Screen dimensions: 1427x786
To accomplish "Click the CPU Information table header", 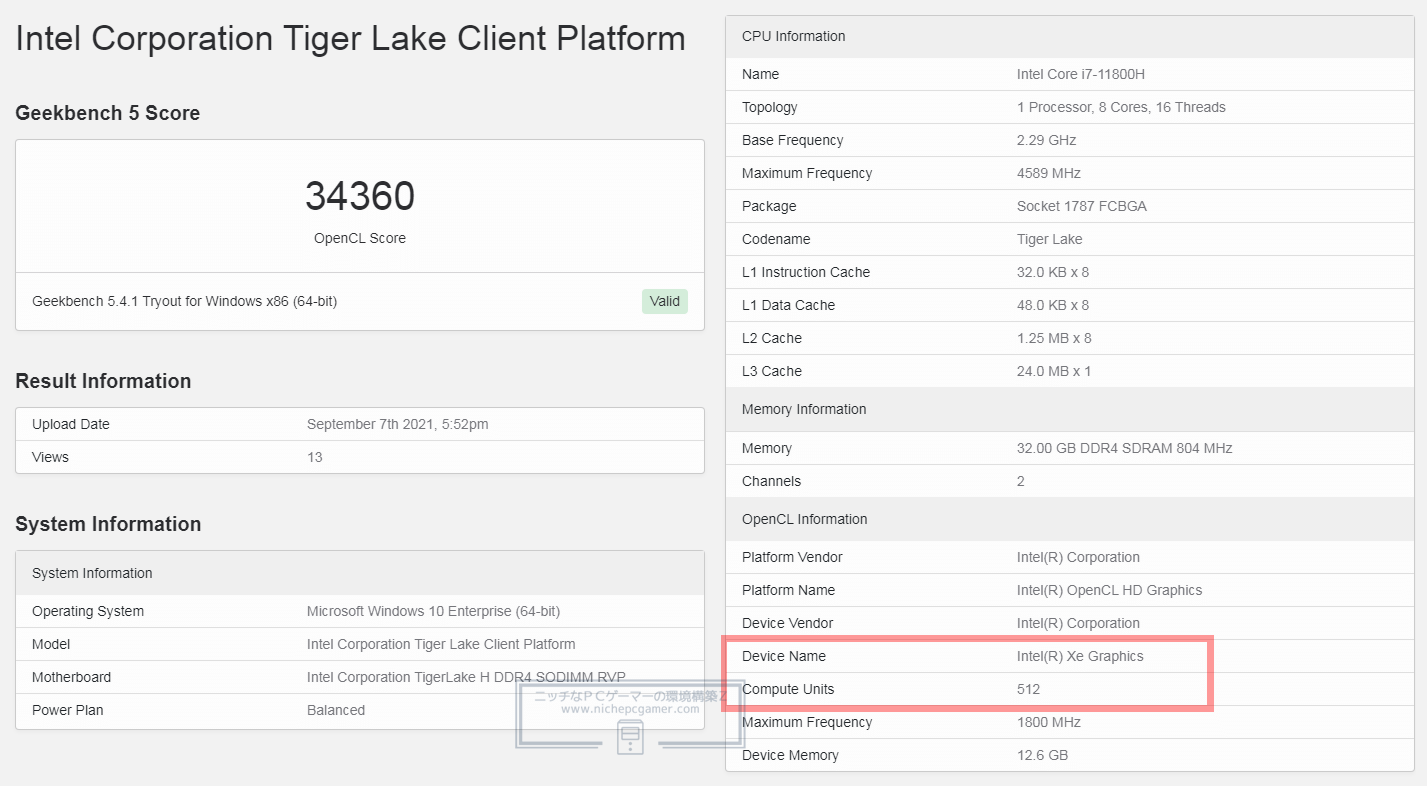I will [x=1070, y=36].
